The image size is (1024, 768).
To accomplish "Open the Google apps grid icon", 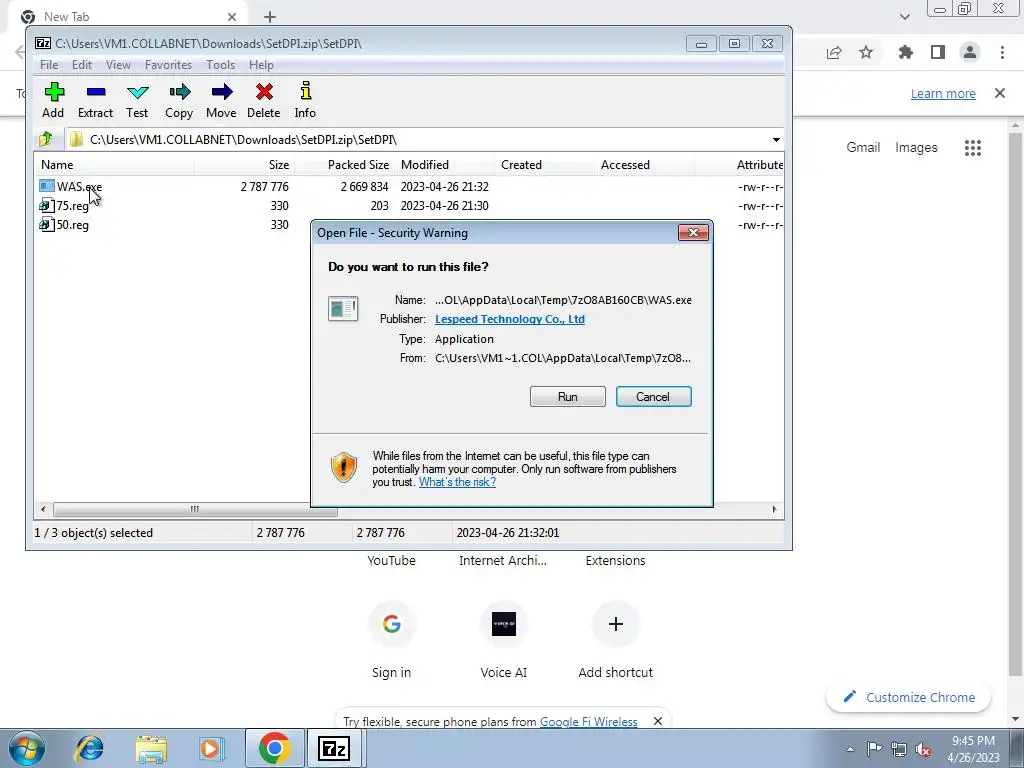I will [973, 148].
